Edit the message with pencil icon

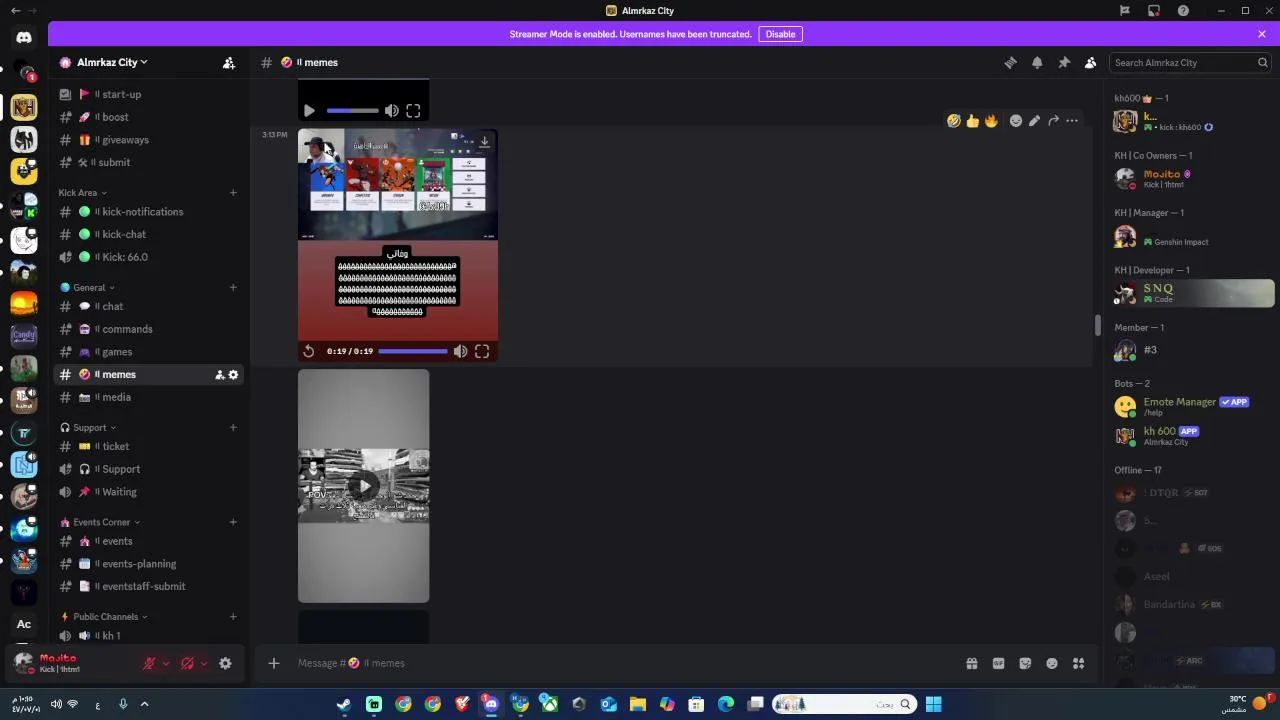pyautogui.click(x=1034, y=121)
